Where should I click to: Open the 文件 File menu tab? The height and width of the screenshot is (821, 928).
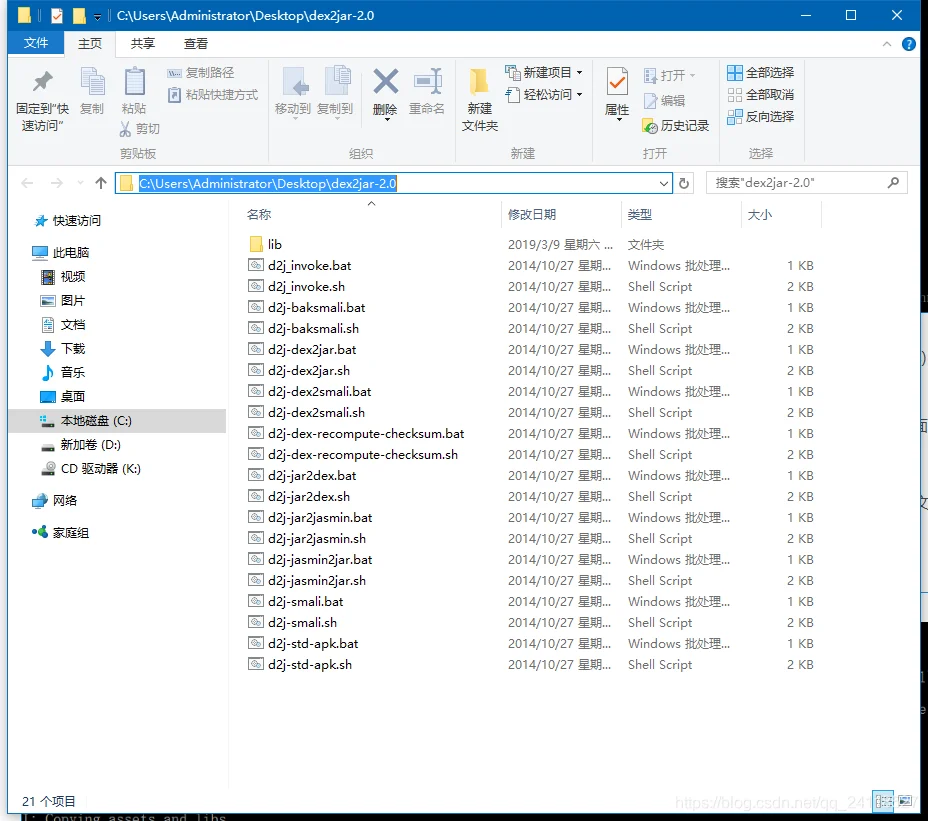(36, 43)
